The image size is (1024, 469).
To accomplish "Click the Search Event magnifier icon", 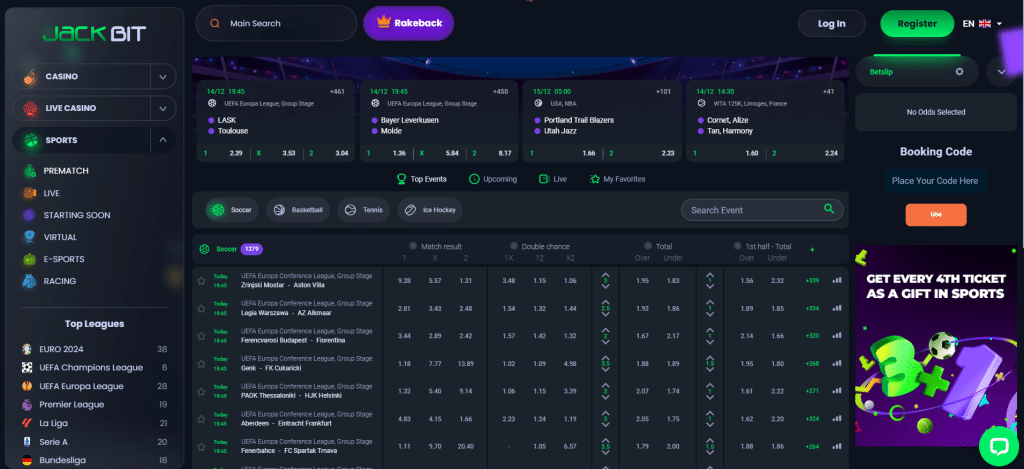I will 829,209.
